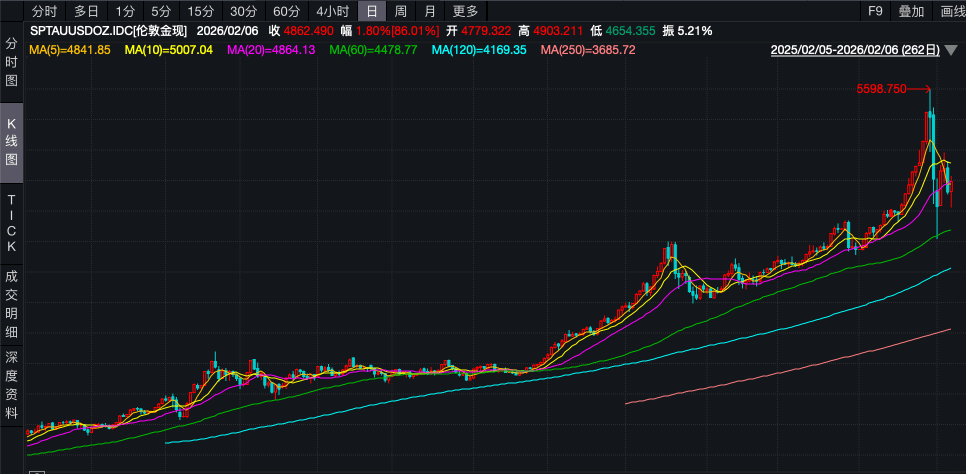Switch to the 分时 timeframe tab

coord(44,12)
